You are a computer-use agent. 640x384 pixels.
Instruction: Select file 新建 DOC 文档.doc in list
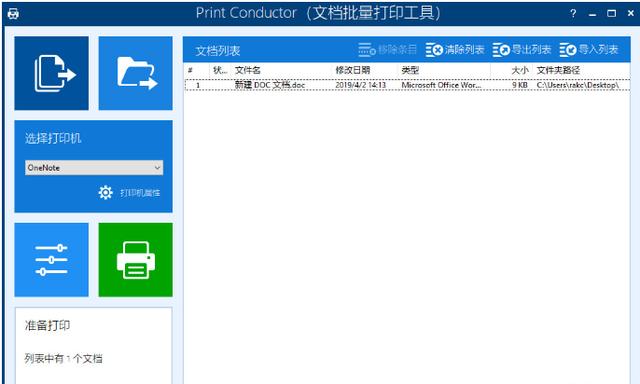tap(270, 85)
